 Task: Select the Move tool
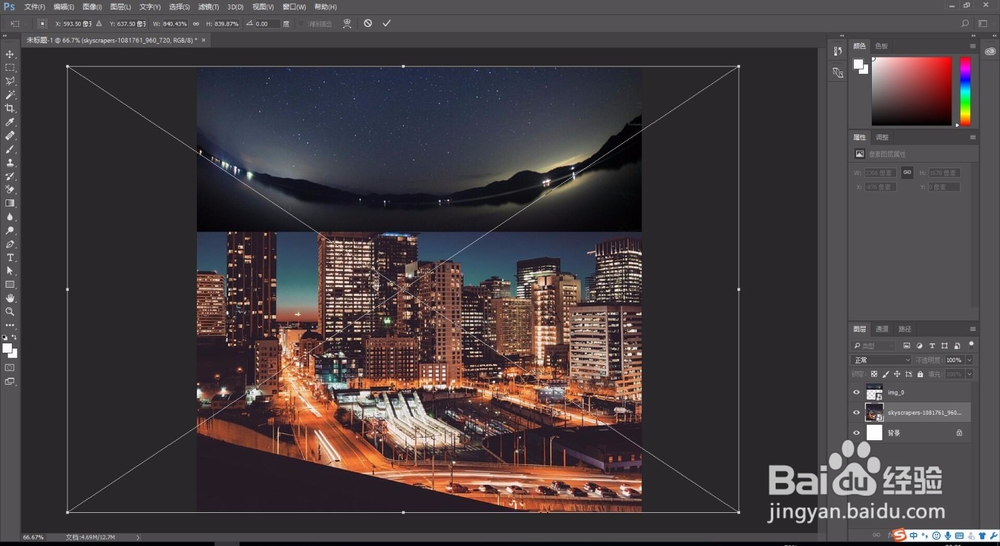pos(10,54)
